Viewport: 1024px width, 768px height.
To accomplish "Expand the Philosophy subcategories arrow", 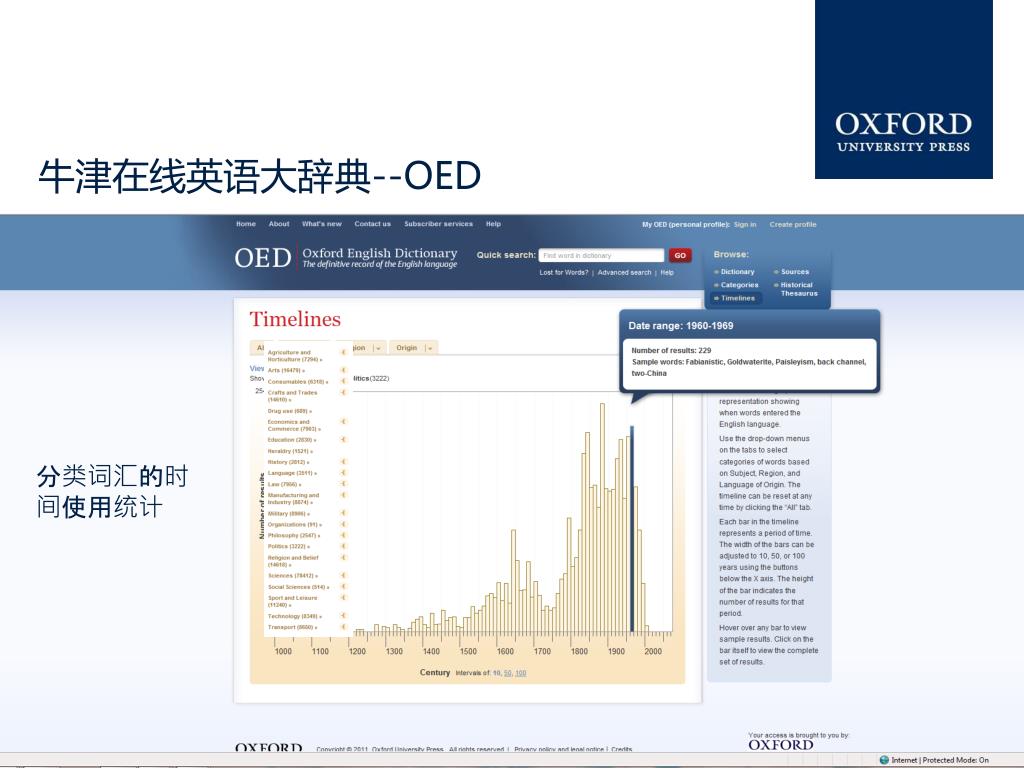I will coord(344,536).
